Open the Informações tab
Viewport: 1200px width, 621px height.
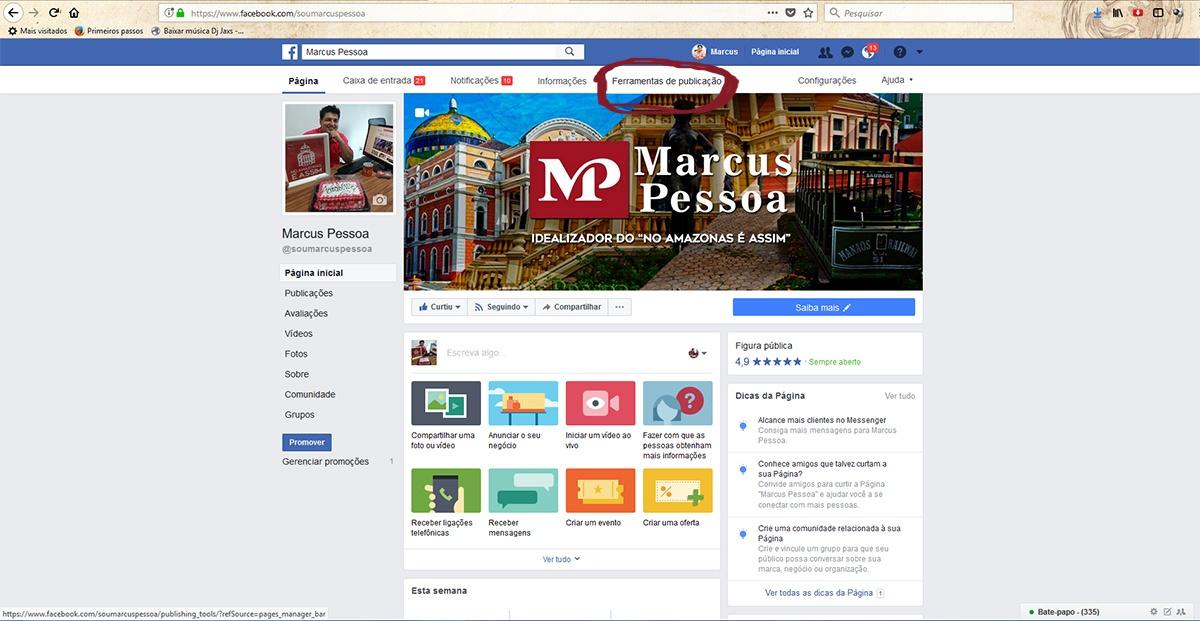pos(562,81)
